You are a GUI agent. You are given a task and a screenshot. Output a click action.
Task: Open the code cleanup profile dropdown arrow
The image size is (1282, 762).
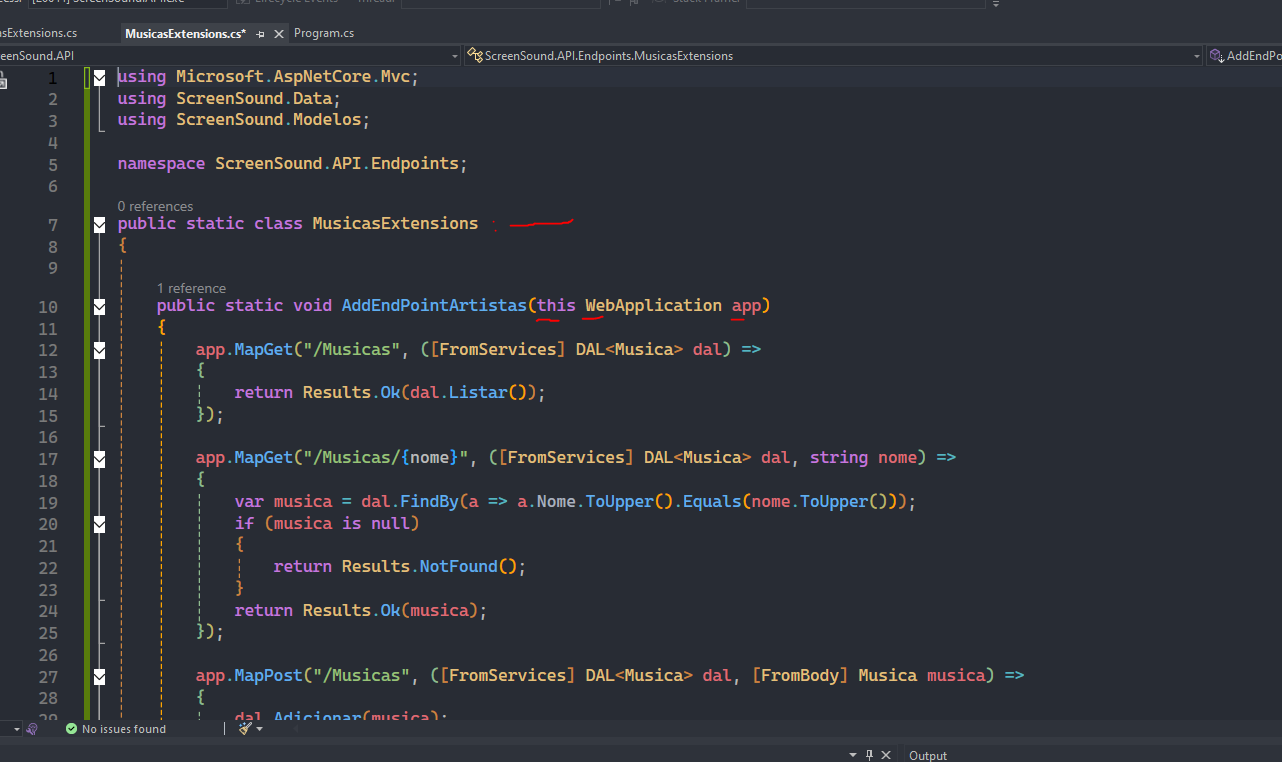point(260,729)
